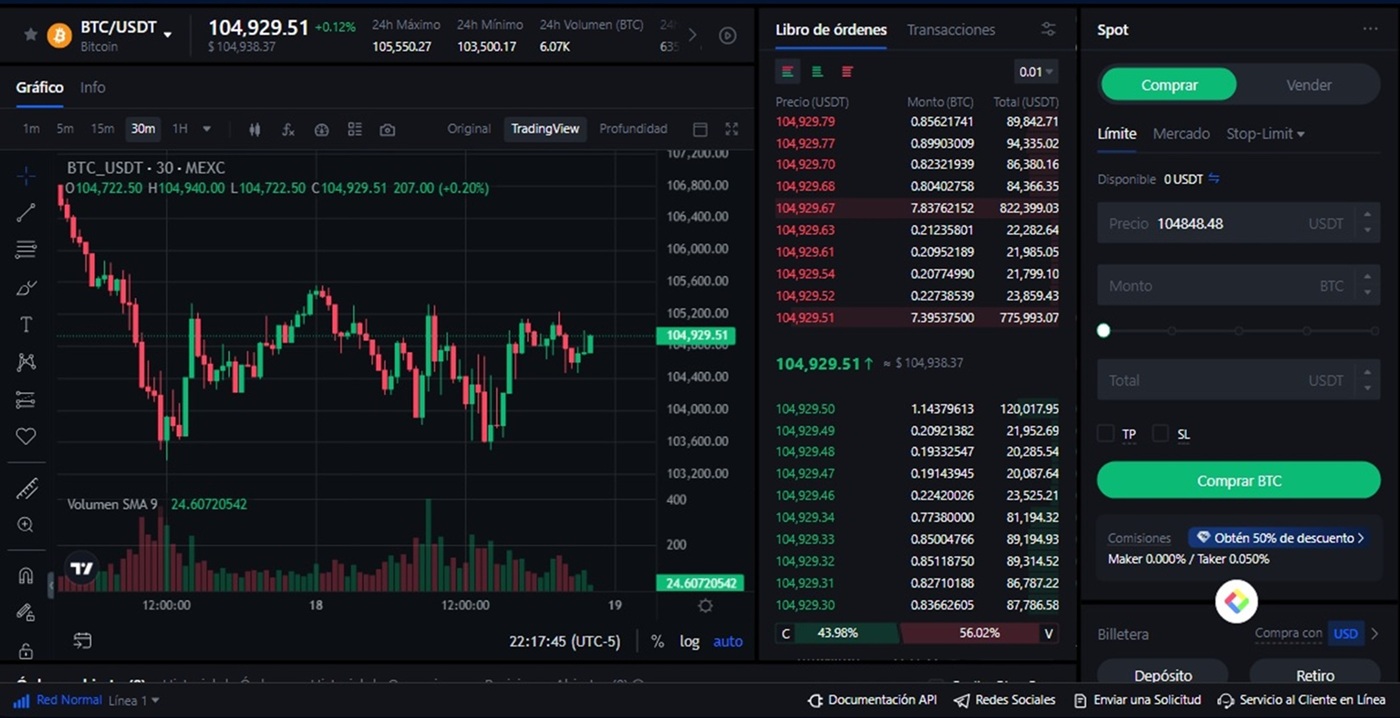
Task: Open the alert clock icon in chart toolbar
Action: 321,129
